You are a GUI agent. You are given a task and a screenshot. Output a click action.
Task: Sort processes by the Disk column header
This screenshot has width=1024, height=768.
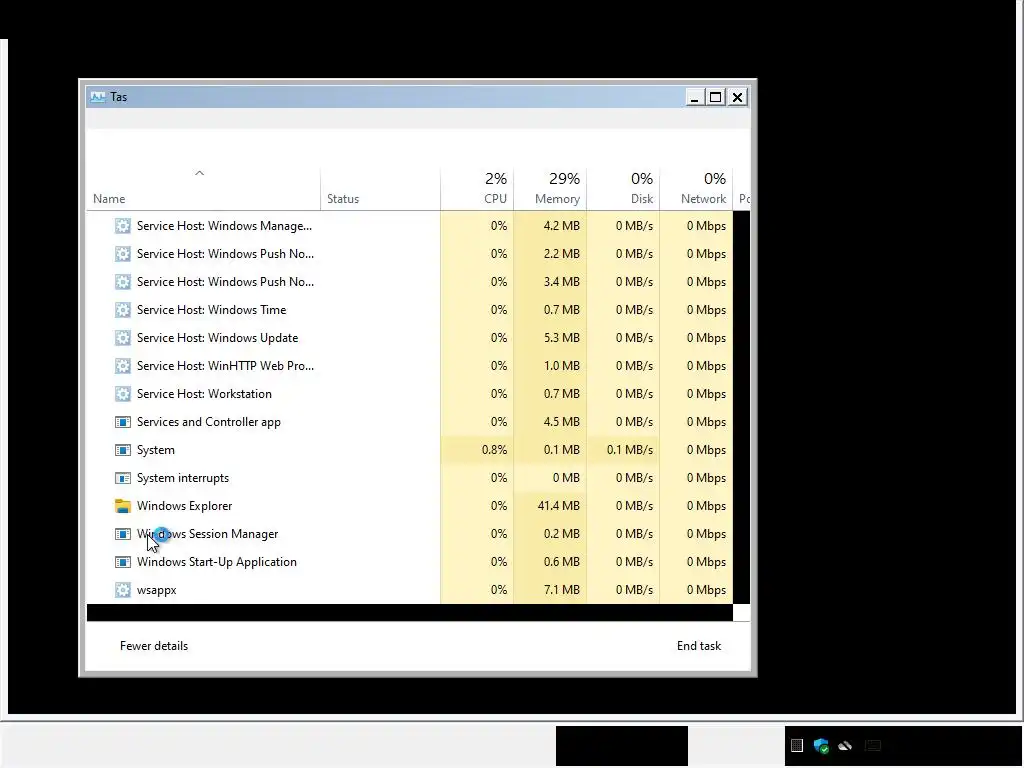coord(642,199)
